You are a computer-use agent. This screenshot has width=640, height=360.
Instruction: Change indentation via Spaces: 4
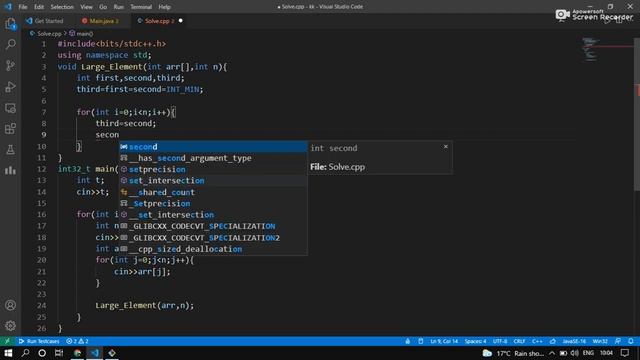(476, 341)
